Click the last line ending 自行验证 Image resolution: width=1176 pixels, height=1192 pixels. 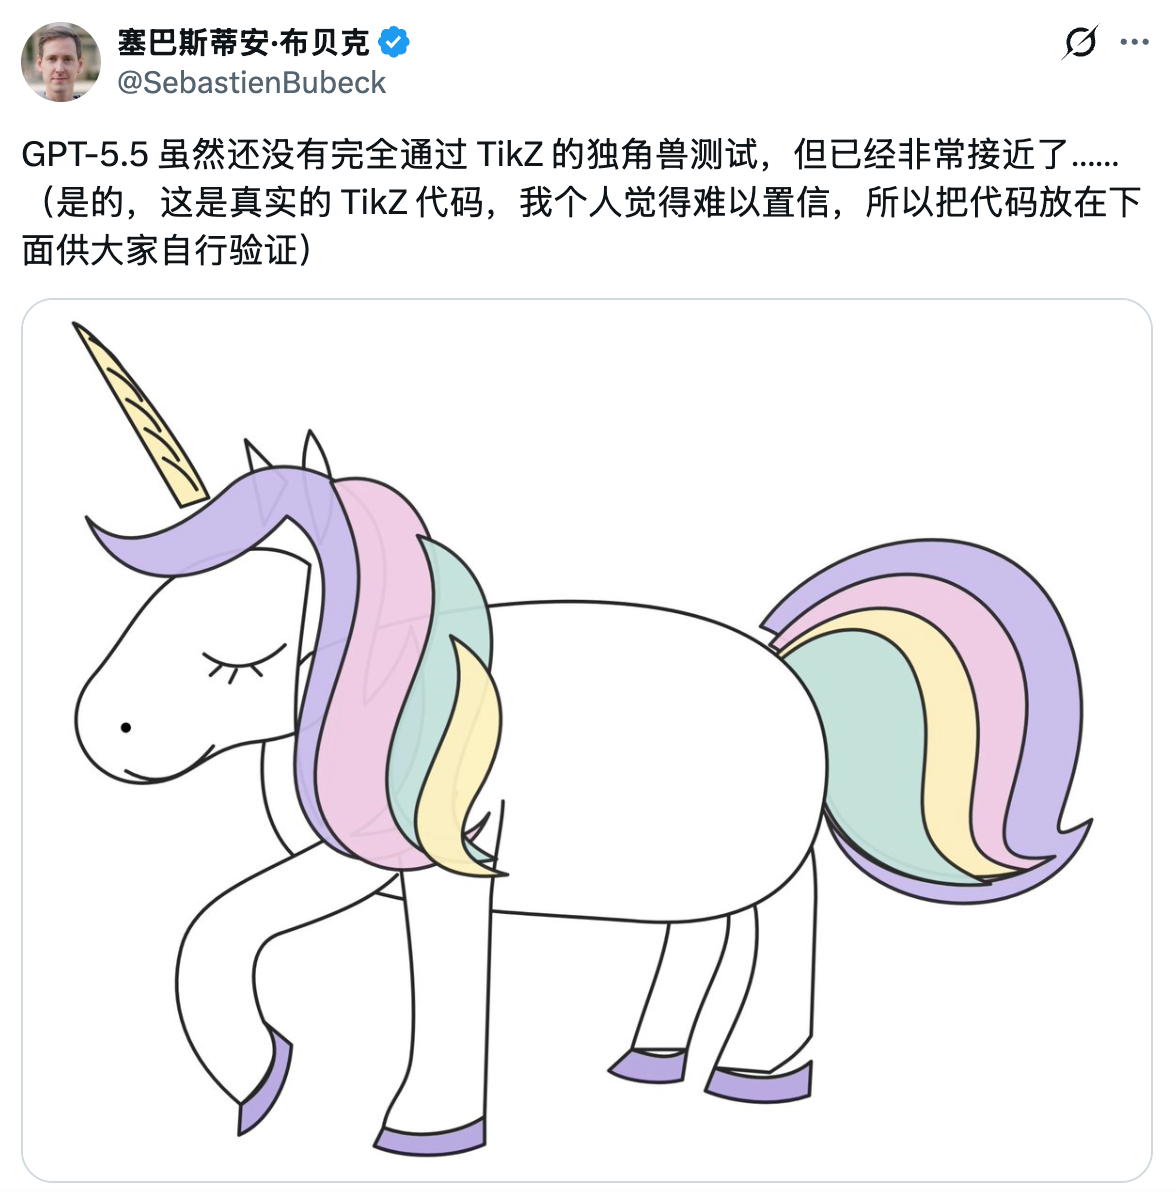[x=166, y=250]
